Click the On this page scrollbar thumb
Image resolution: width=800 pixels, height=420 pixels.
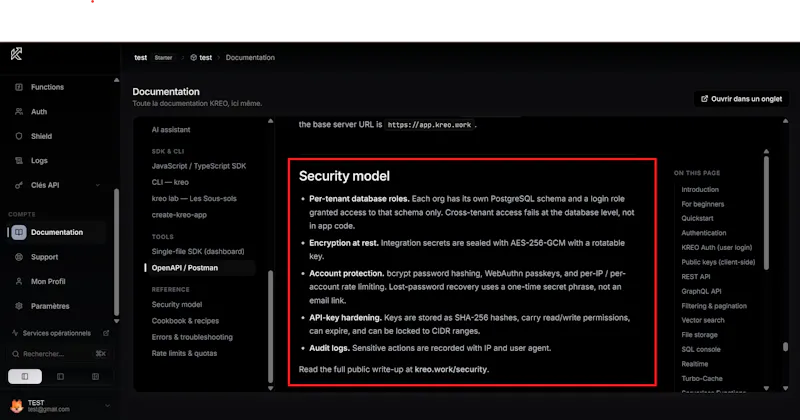tap(766, 213)
